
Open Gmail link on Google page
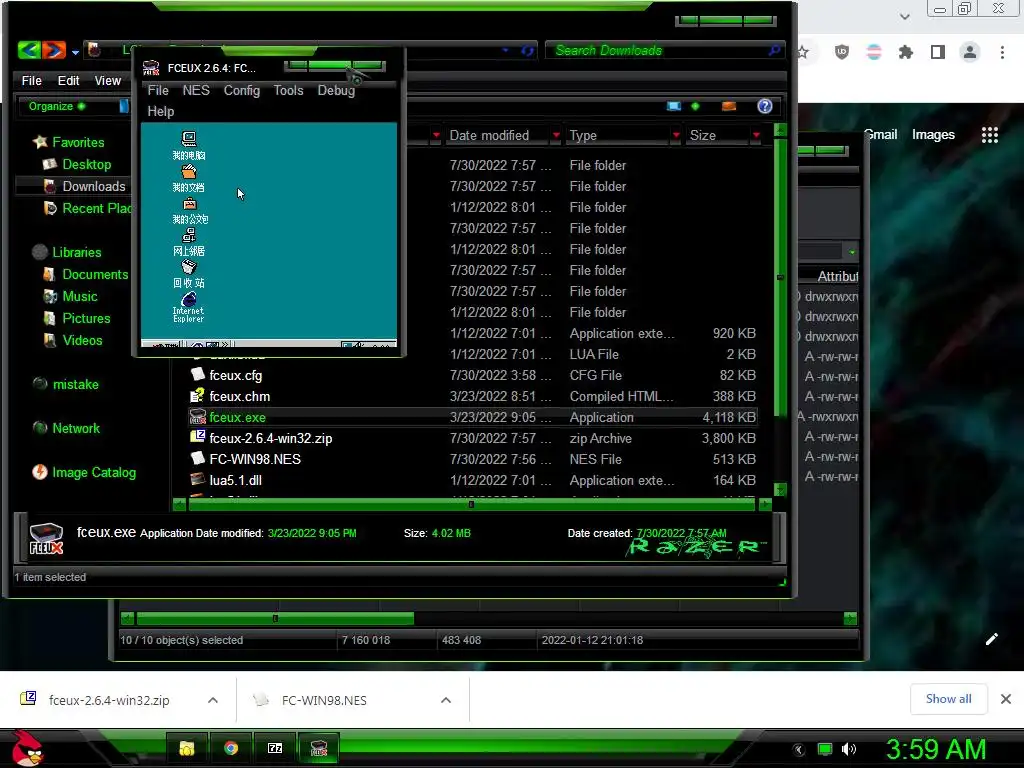coord(880,134)
